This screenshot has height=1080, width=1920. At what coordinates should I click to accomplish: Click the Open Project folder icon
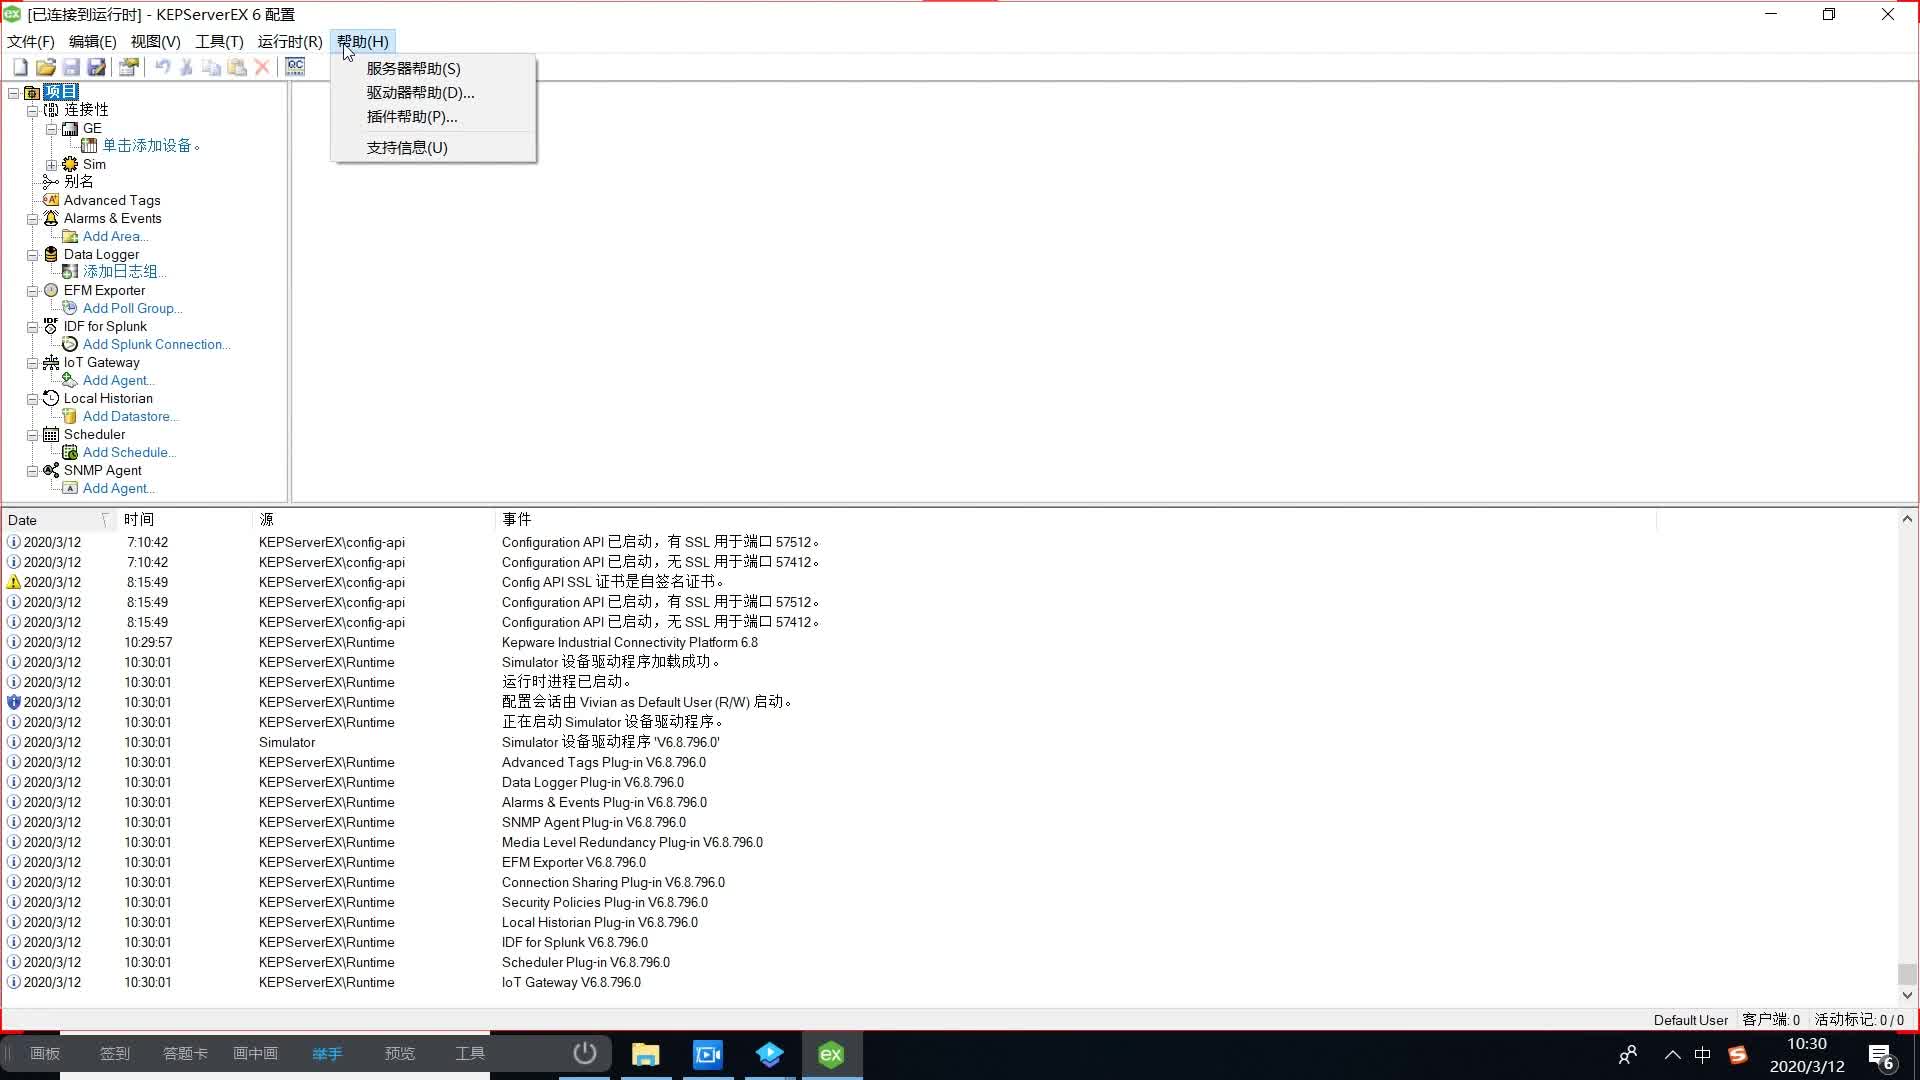(45, 67)
